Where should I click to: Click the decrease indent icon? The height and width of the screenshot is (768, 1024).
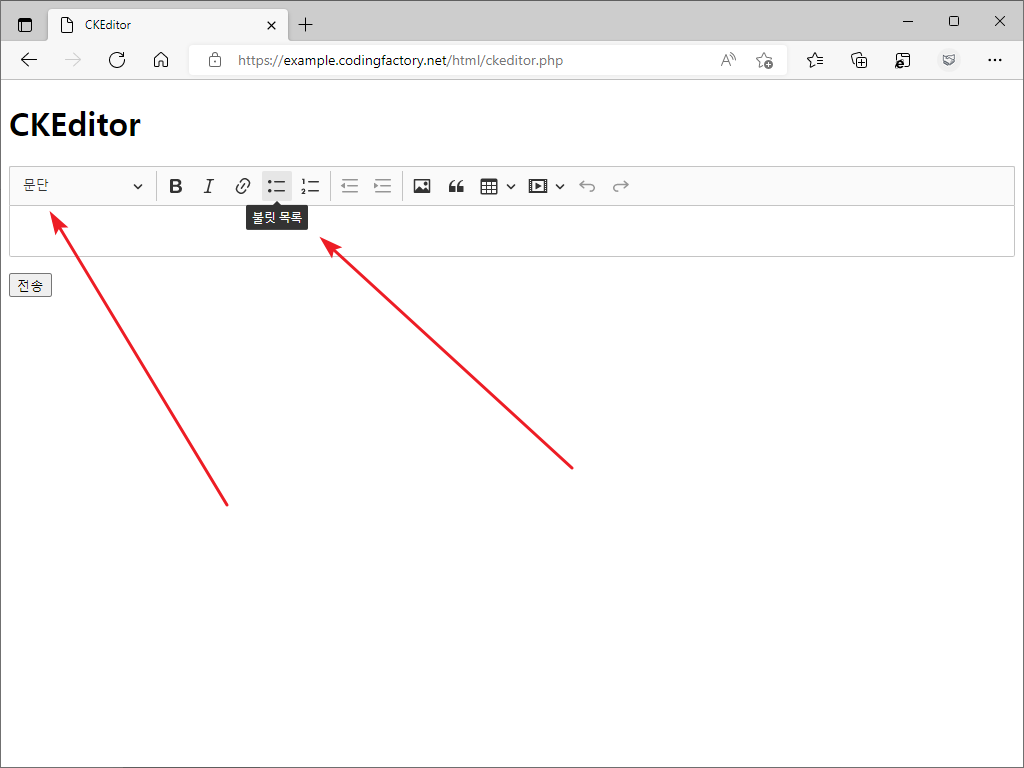tap(350, 186)
